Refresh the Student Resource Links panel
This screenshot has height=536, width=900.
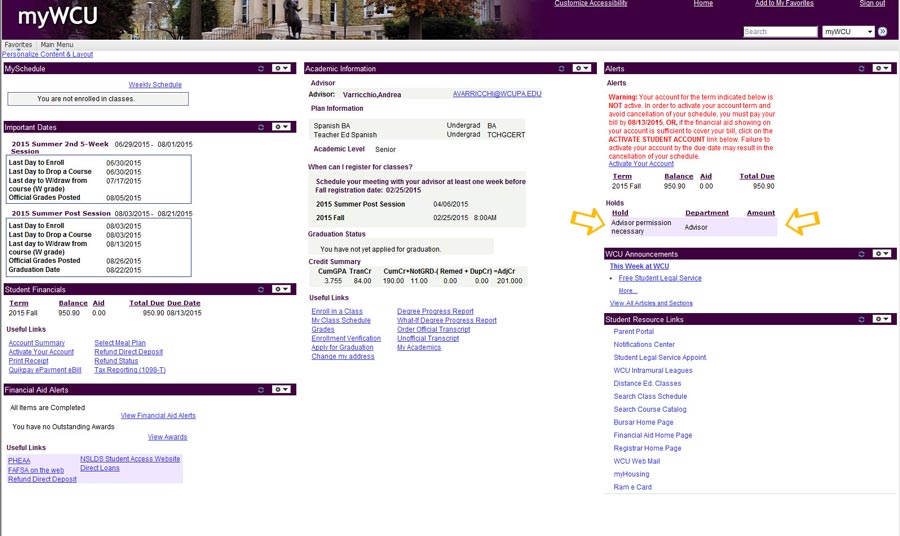[x=861, y=319]
